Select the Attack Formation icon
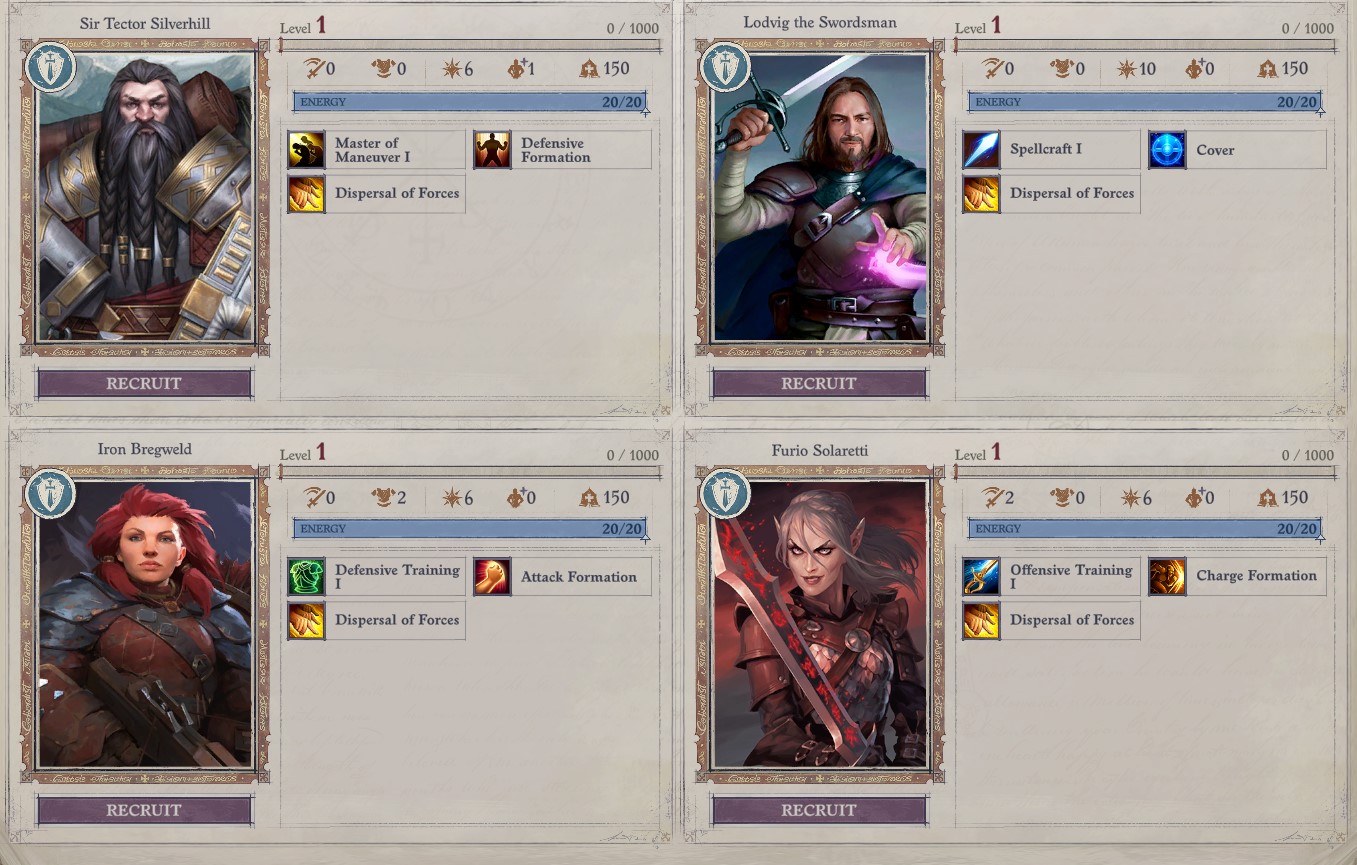Viewport: 1357px width, 865px height. click(492, 577)
